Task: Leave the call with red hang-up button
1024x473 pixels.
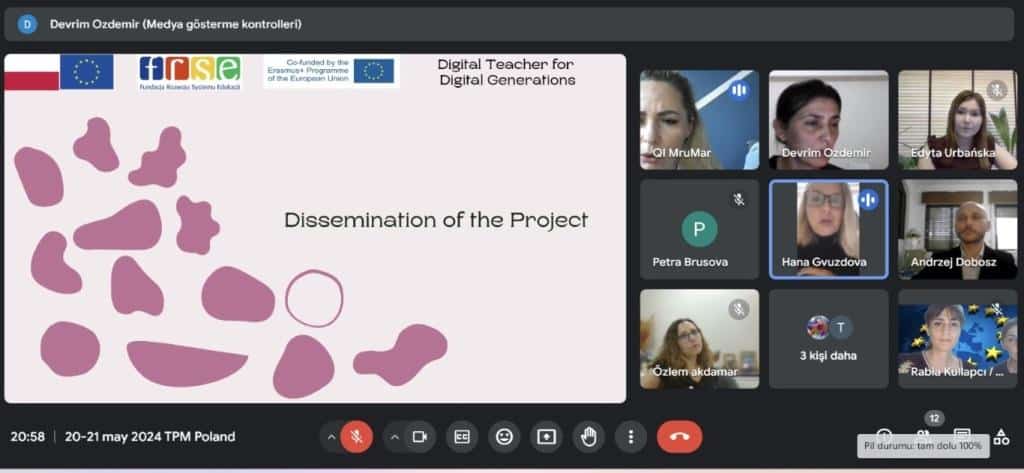Action: point(679,436)
